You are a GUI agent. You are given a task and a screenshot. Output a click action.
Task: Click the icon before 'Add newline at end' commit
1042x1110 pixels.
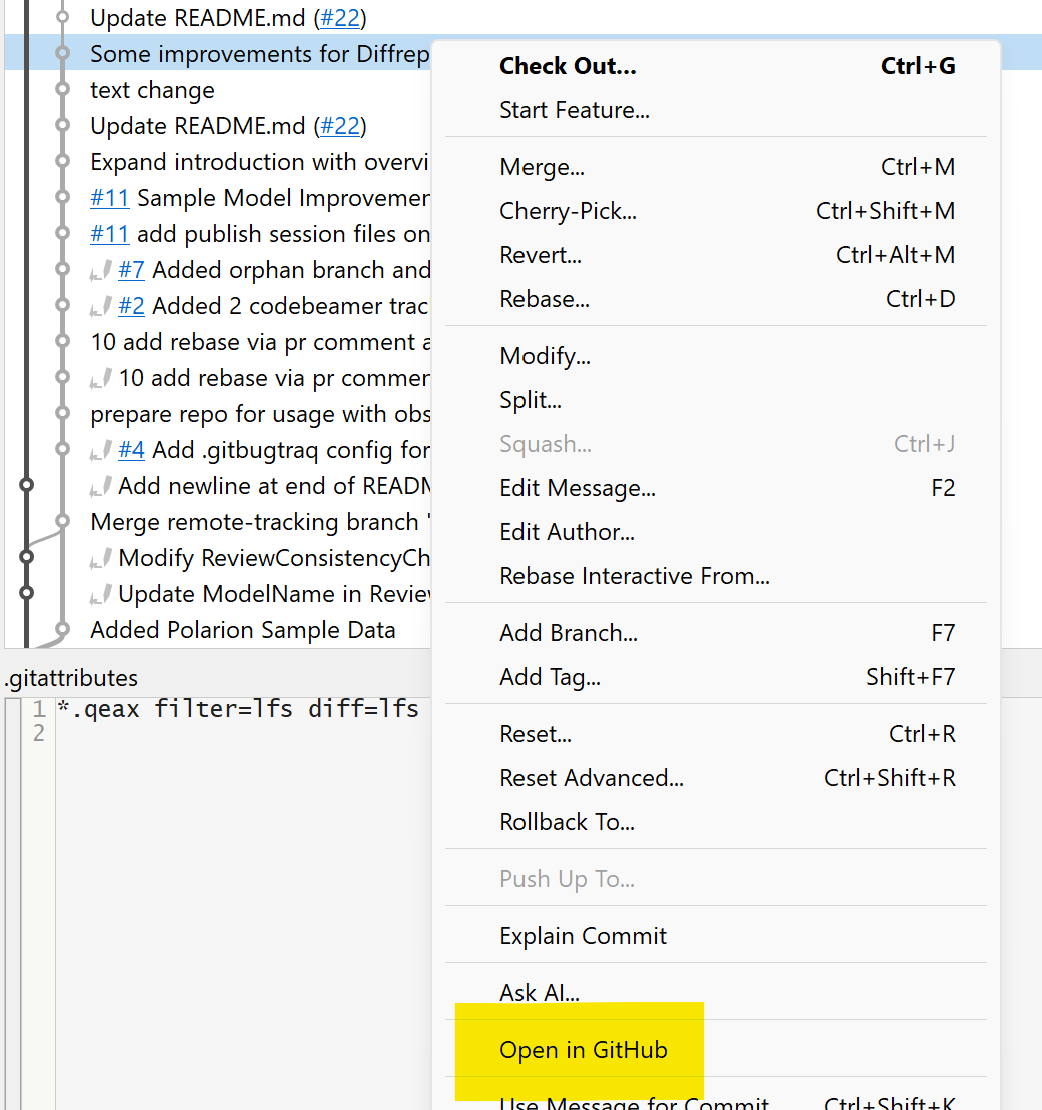coord(100,486)
